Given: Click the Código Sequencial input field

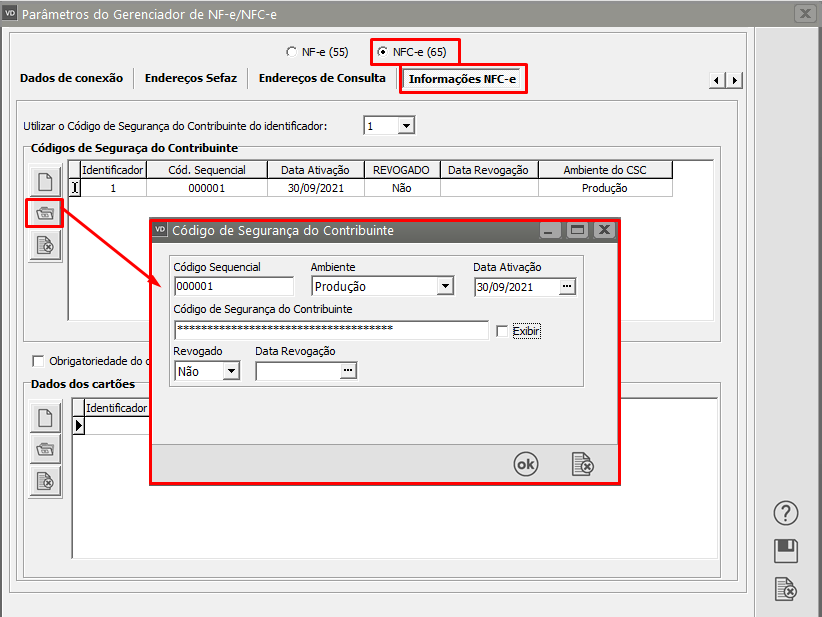Looking at the screenshot, I should 233,287.
